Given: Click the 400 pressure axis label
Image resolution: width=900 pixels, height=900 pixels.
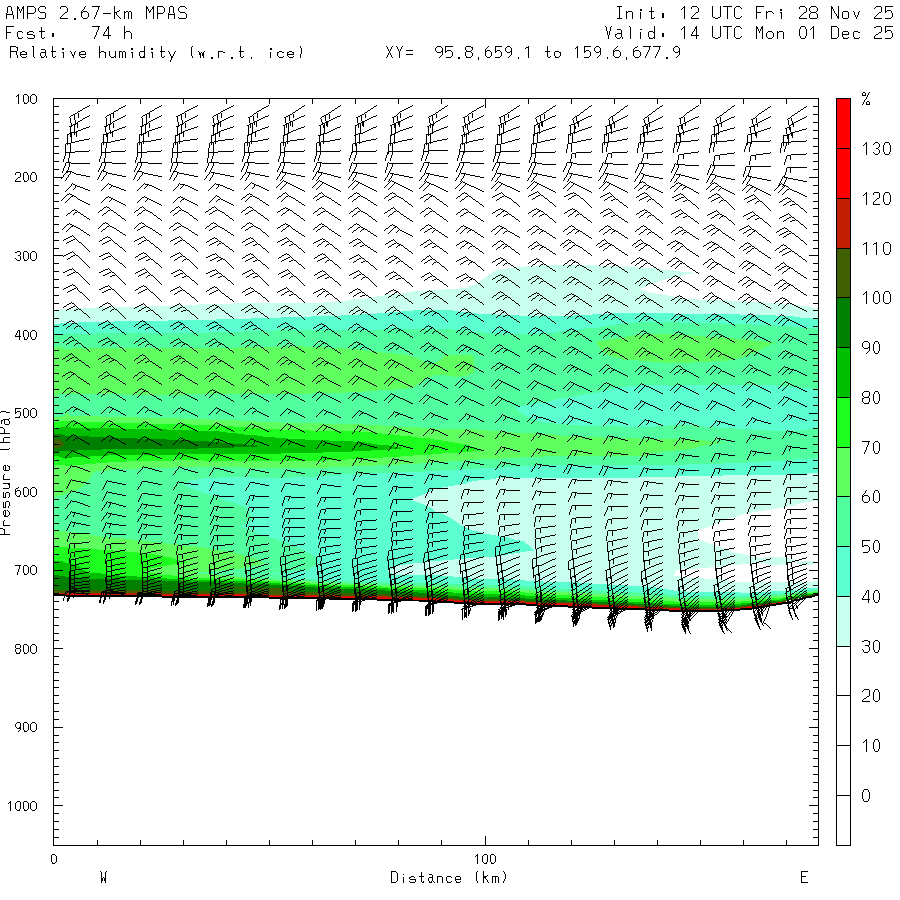Looking at the screenshot, I should [x=26, y=335].
